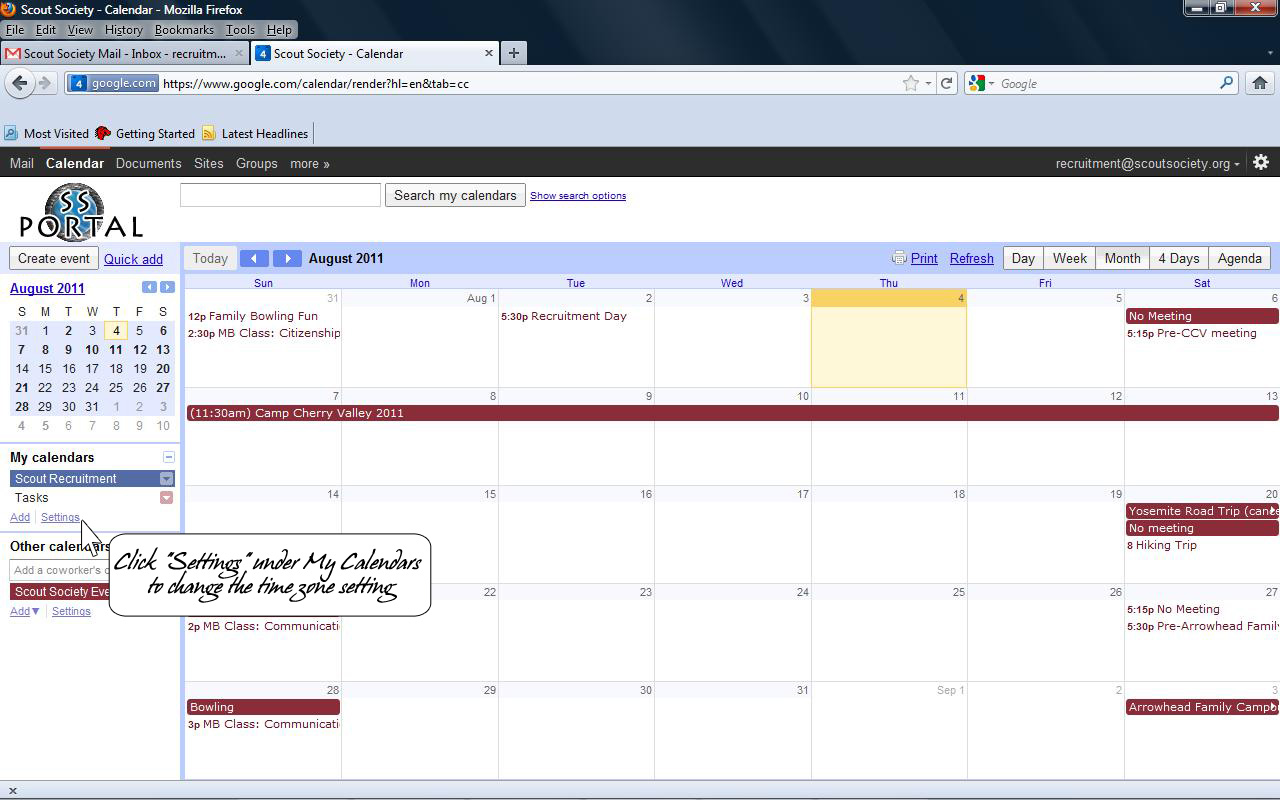Click the Create event button
The image size is (1280, 800).
(x=54, y=258)
